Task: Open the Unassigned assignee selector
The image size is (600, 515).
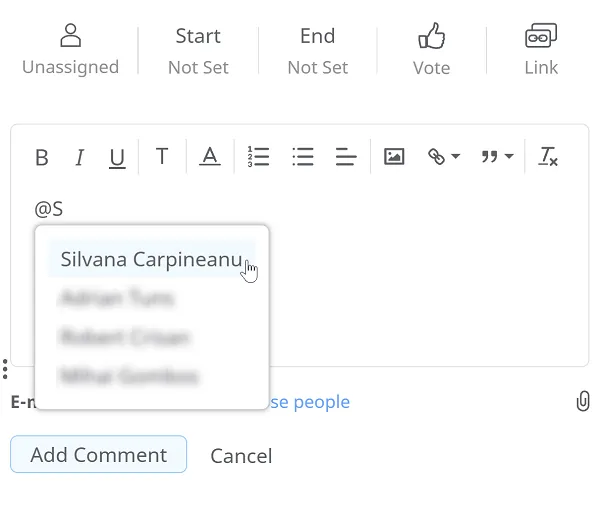Action: pyautogui.click(x=70, y=50)
